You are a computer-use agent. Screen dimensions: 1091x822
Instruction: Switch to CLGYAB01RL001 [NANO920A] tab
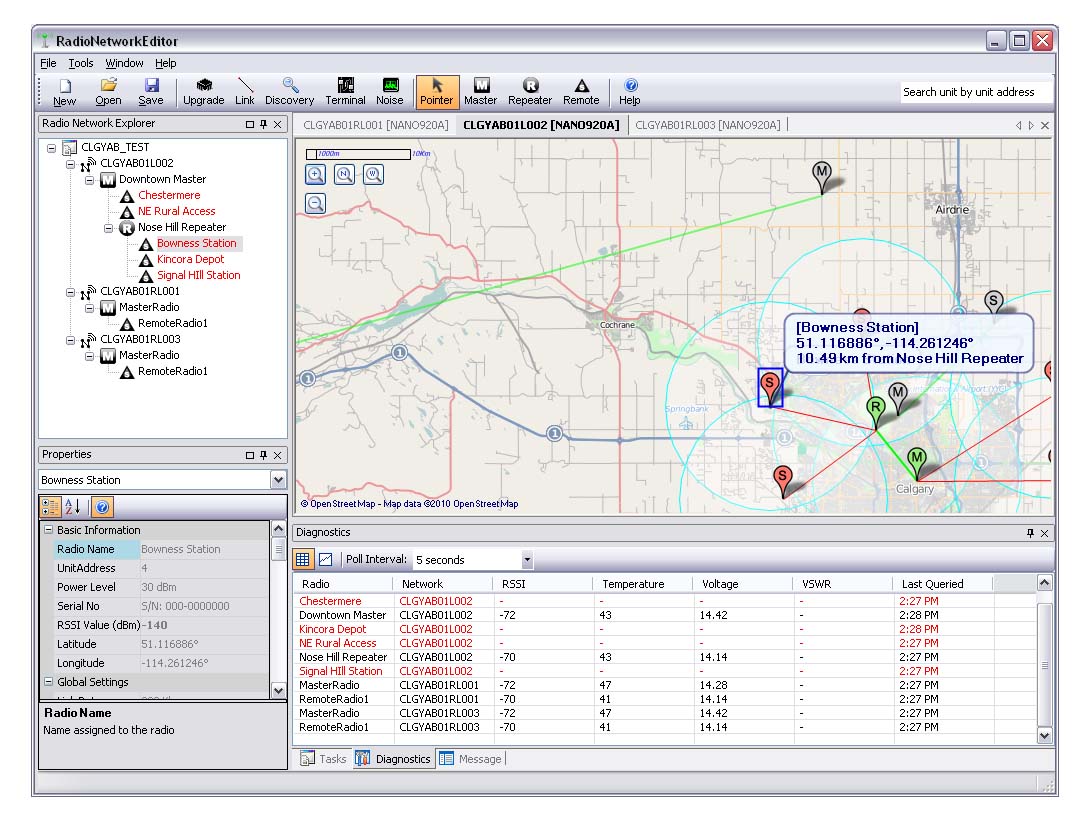point(376,125)
